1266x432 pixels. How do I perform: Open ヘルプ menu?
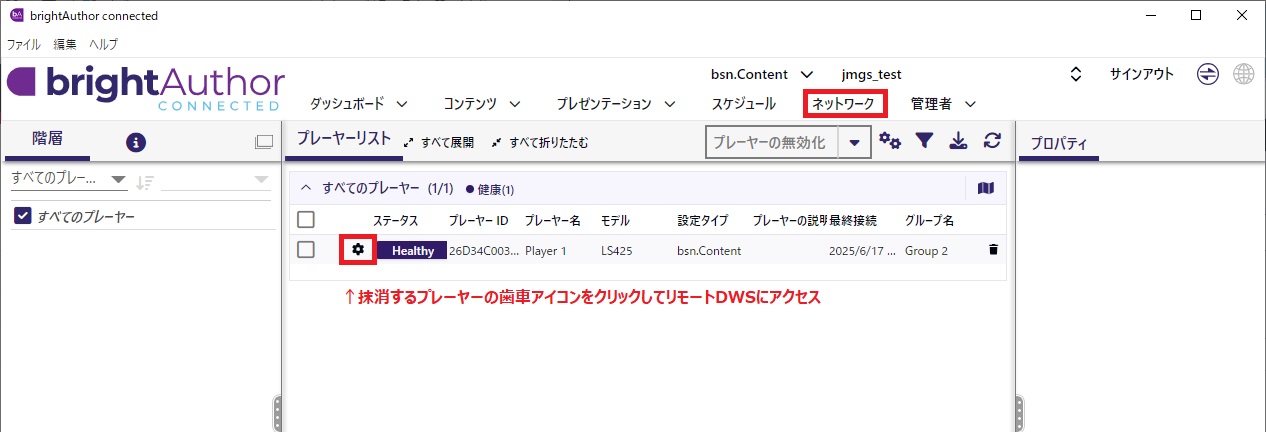103,44
